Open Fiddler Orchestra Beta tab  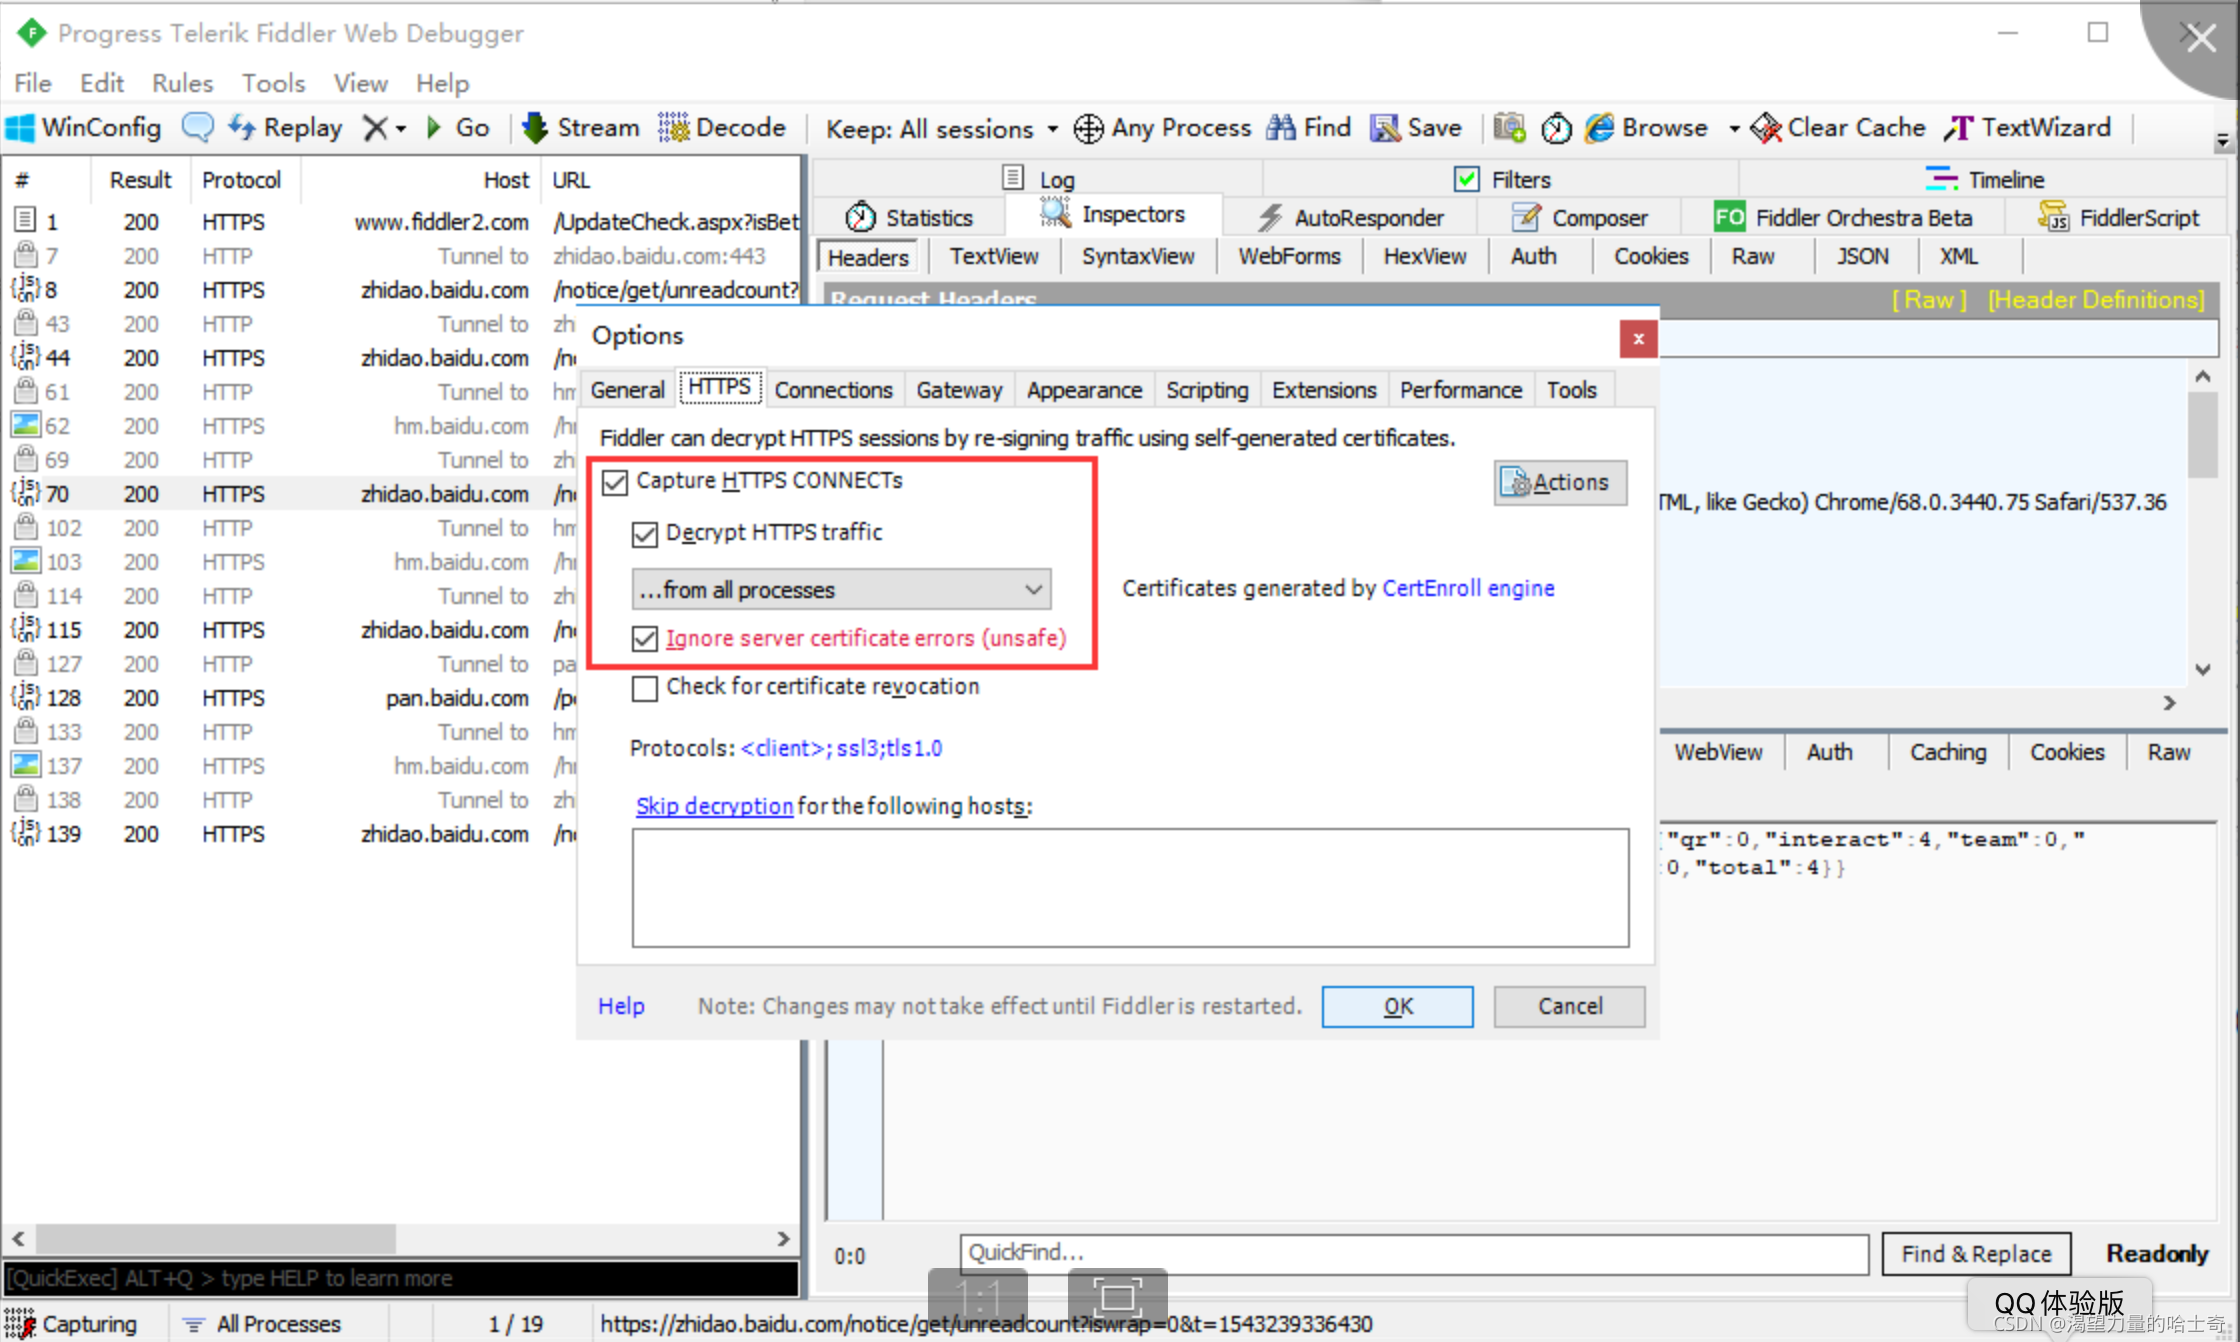[x=1843, y=218]
